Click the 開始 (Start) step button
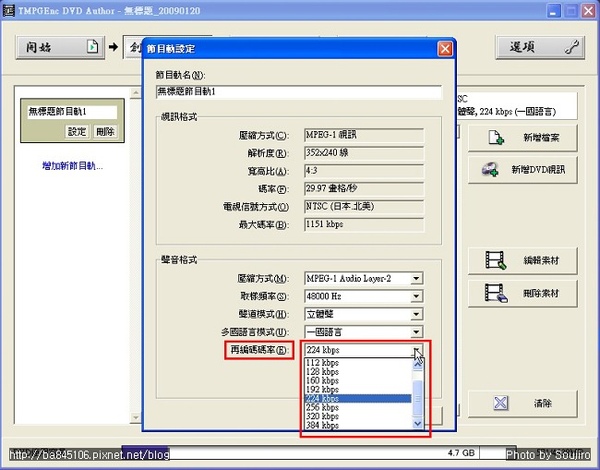Viewport: 600px width, 470px height. (60, 47)
